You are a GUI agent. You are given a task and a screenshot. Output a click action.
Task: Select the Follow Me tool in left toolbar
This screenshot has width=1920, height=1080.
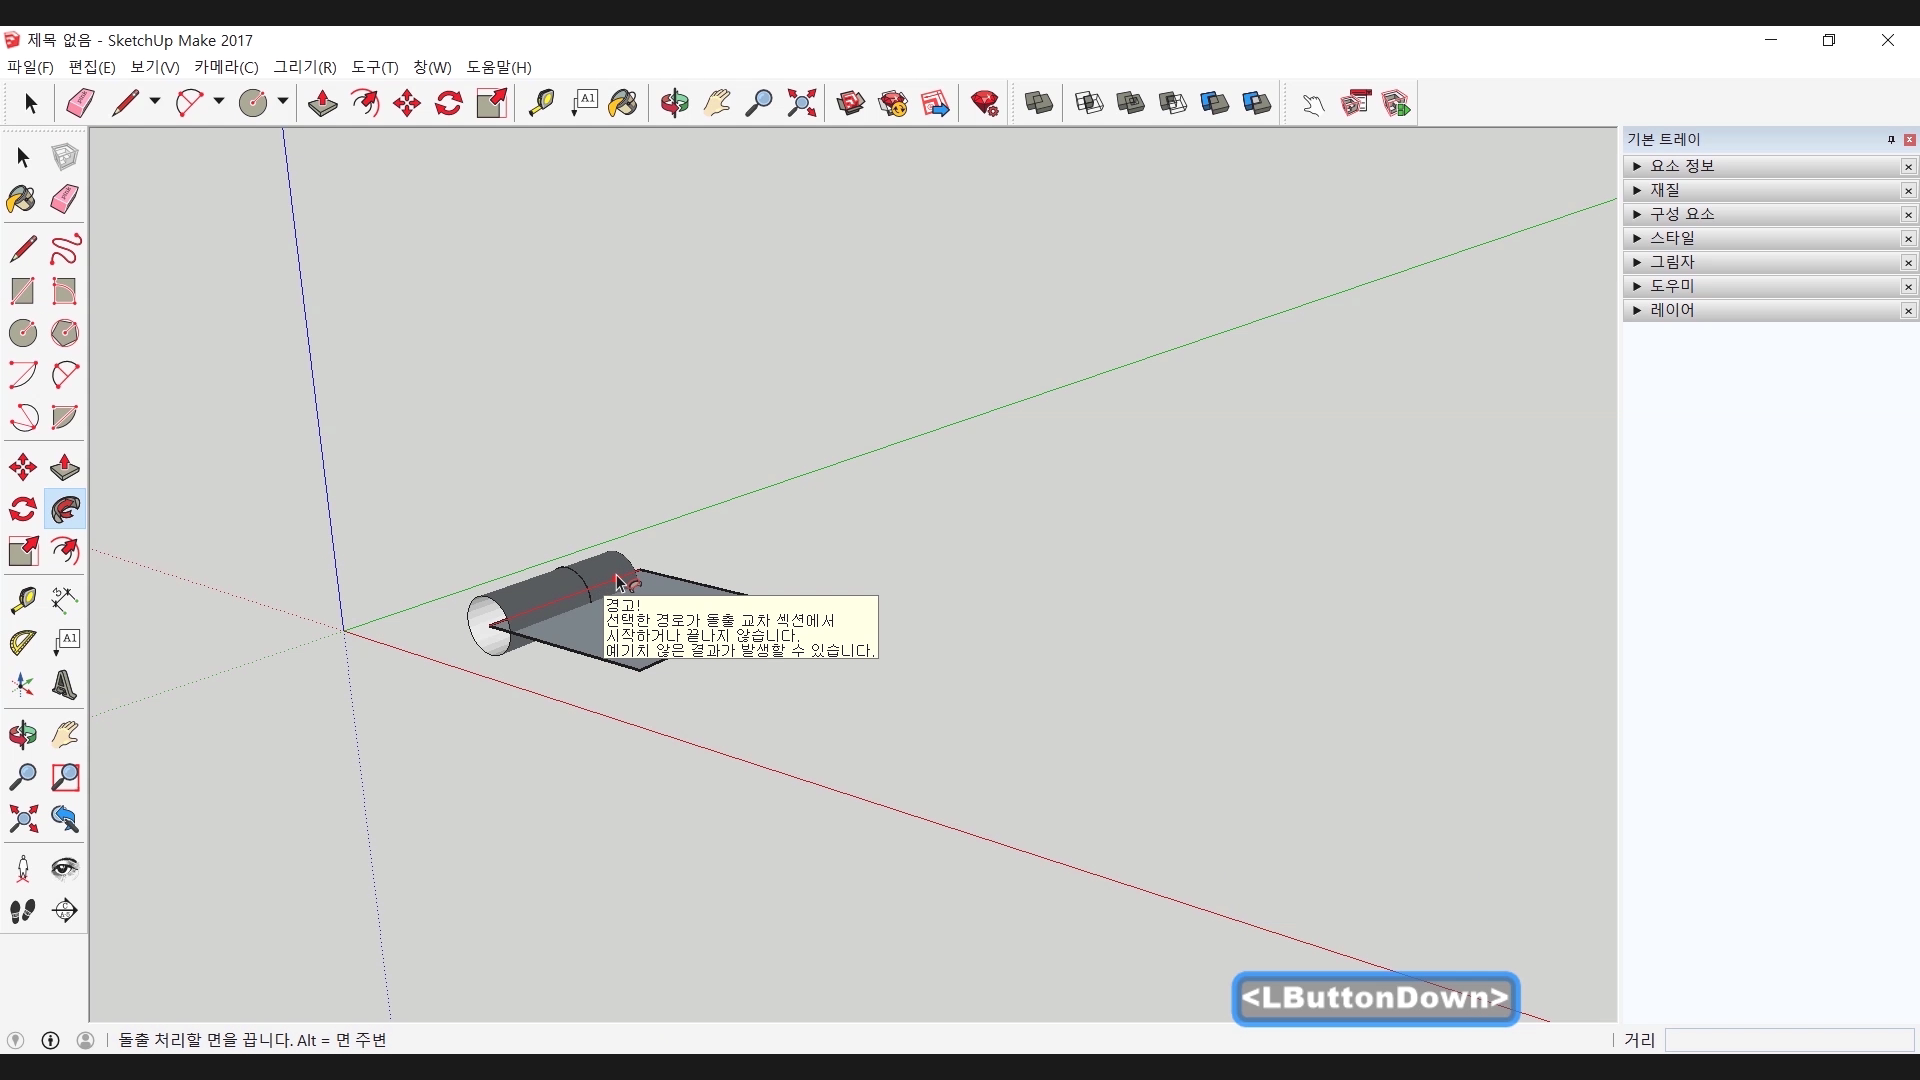coord(65,510)
